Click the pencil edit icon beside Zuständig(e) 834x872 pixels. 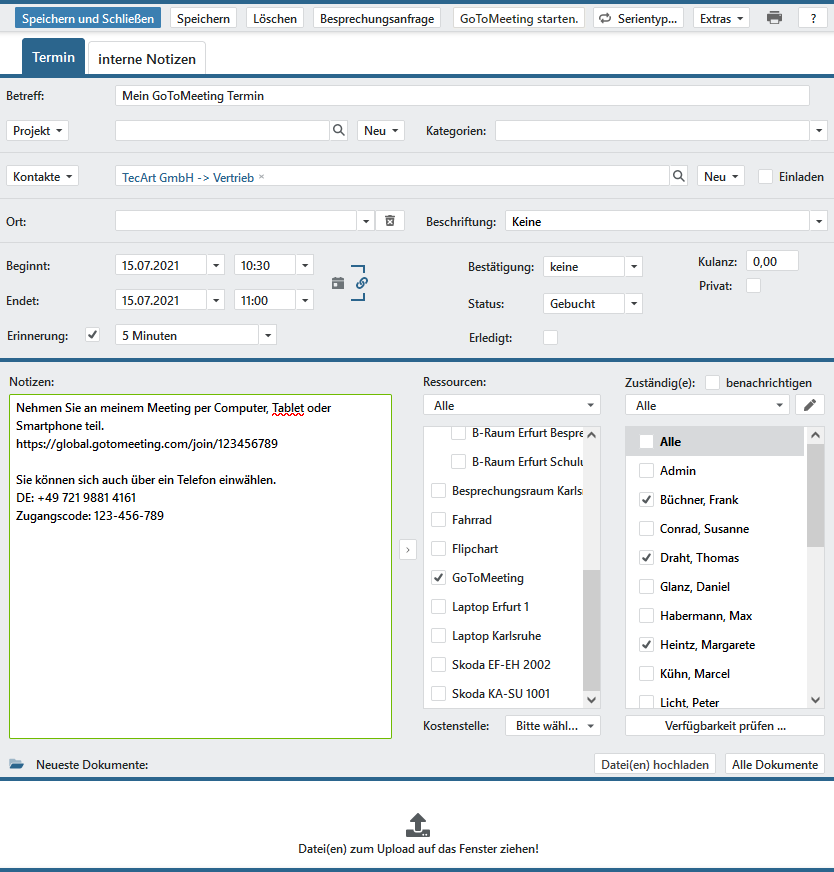pyautogui.click(x=810, y=405)
